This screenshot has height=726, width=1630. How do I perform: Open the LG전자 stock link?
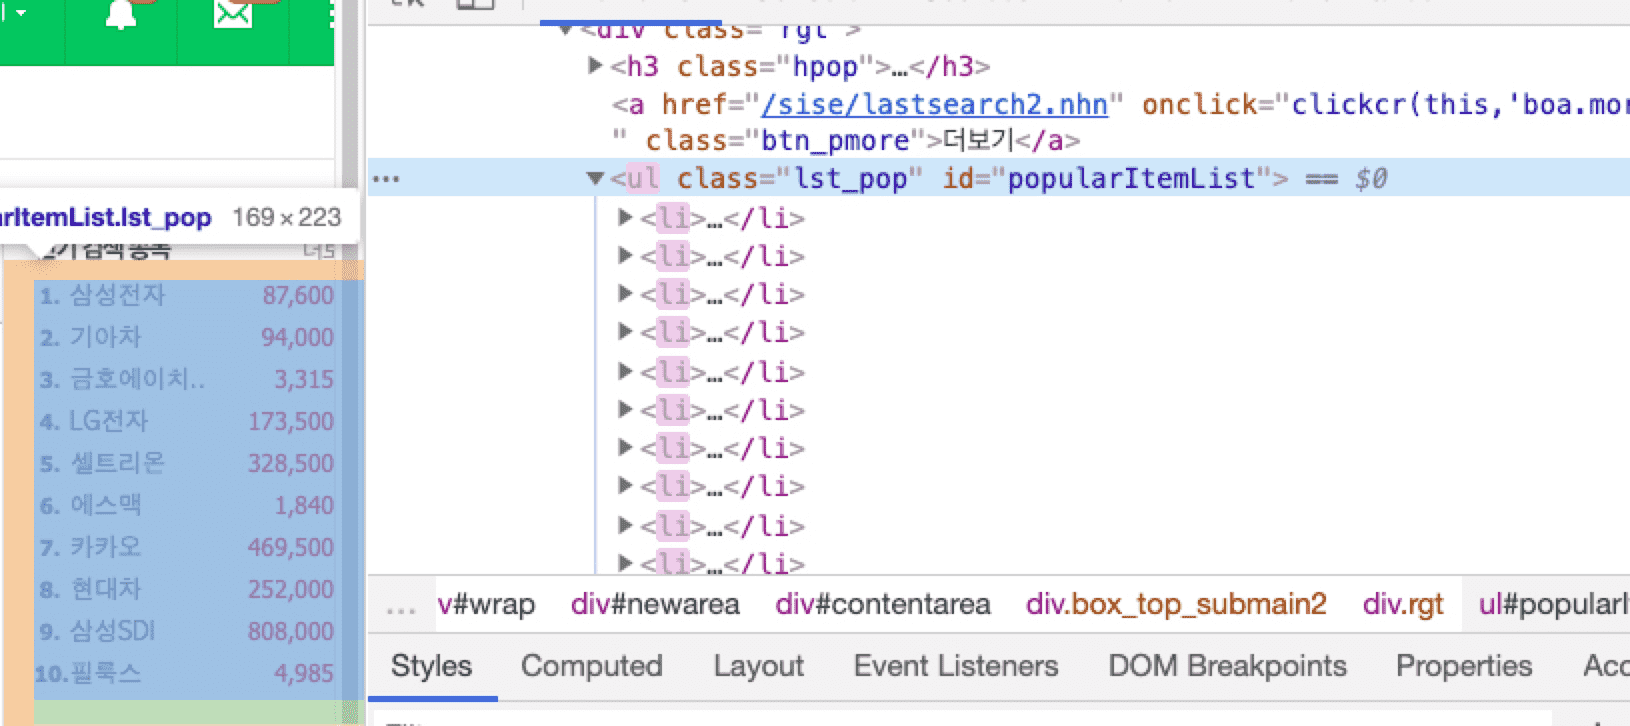(x=108, y=421)
